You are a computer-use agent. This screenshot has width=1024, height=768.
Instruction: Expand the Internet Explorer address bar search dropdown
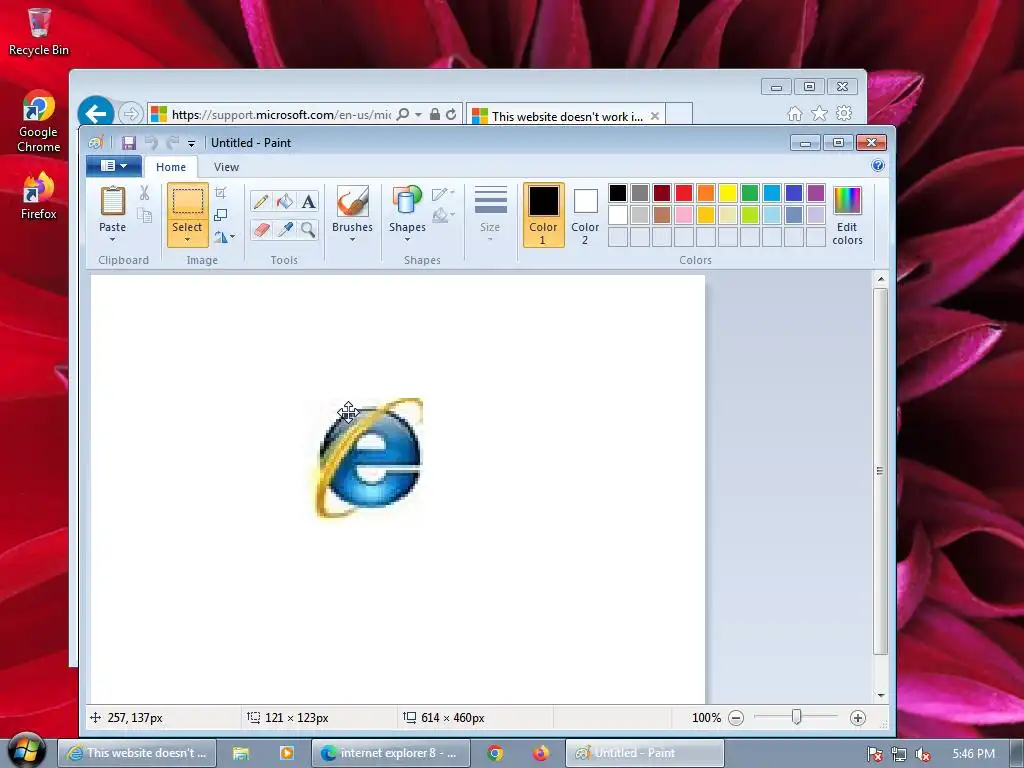tap(418, 114)
